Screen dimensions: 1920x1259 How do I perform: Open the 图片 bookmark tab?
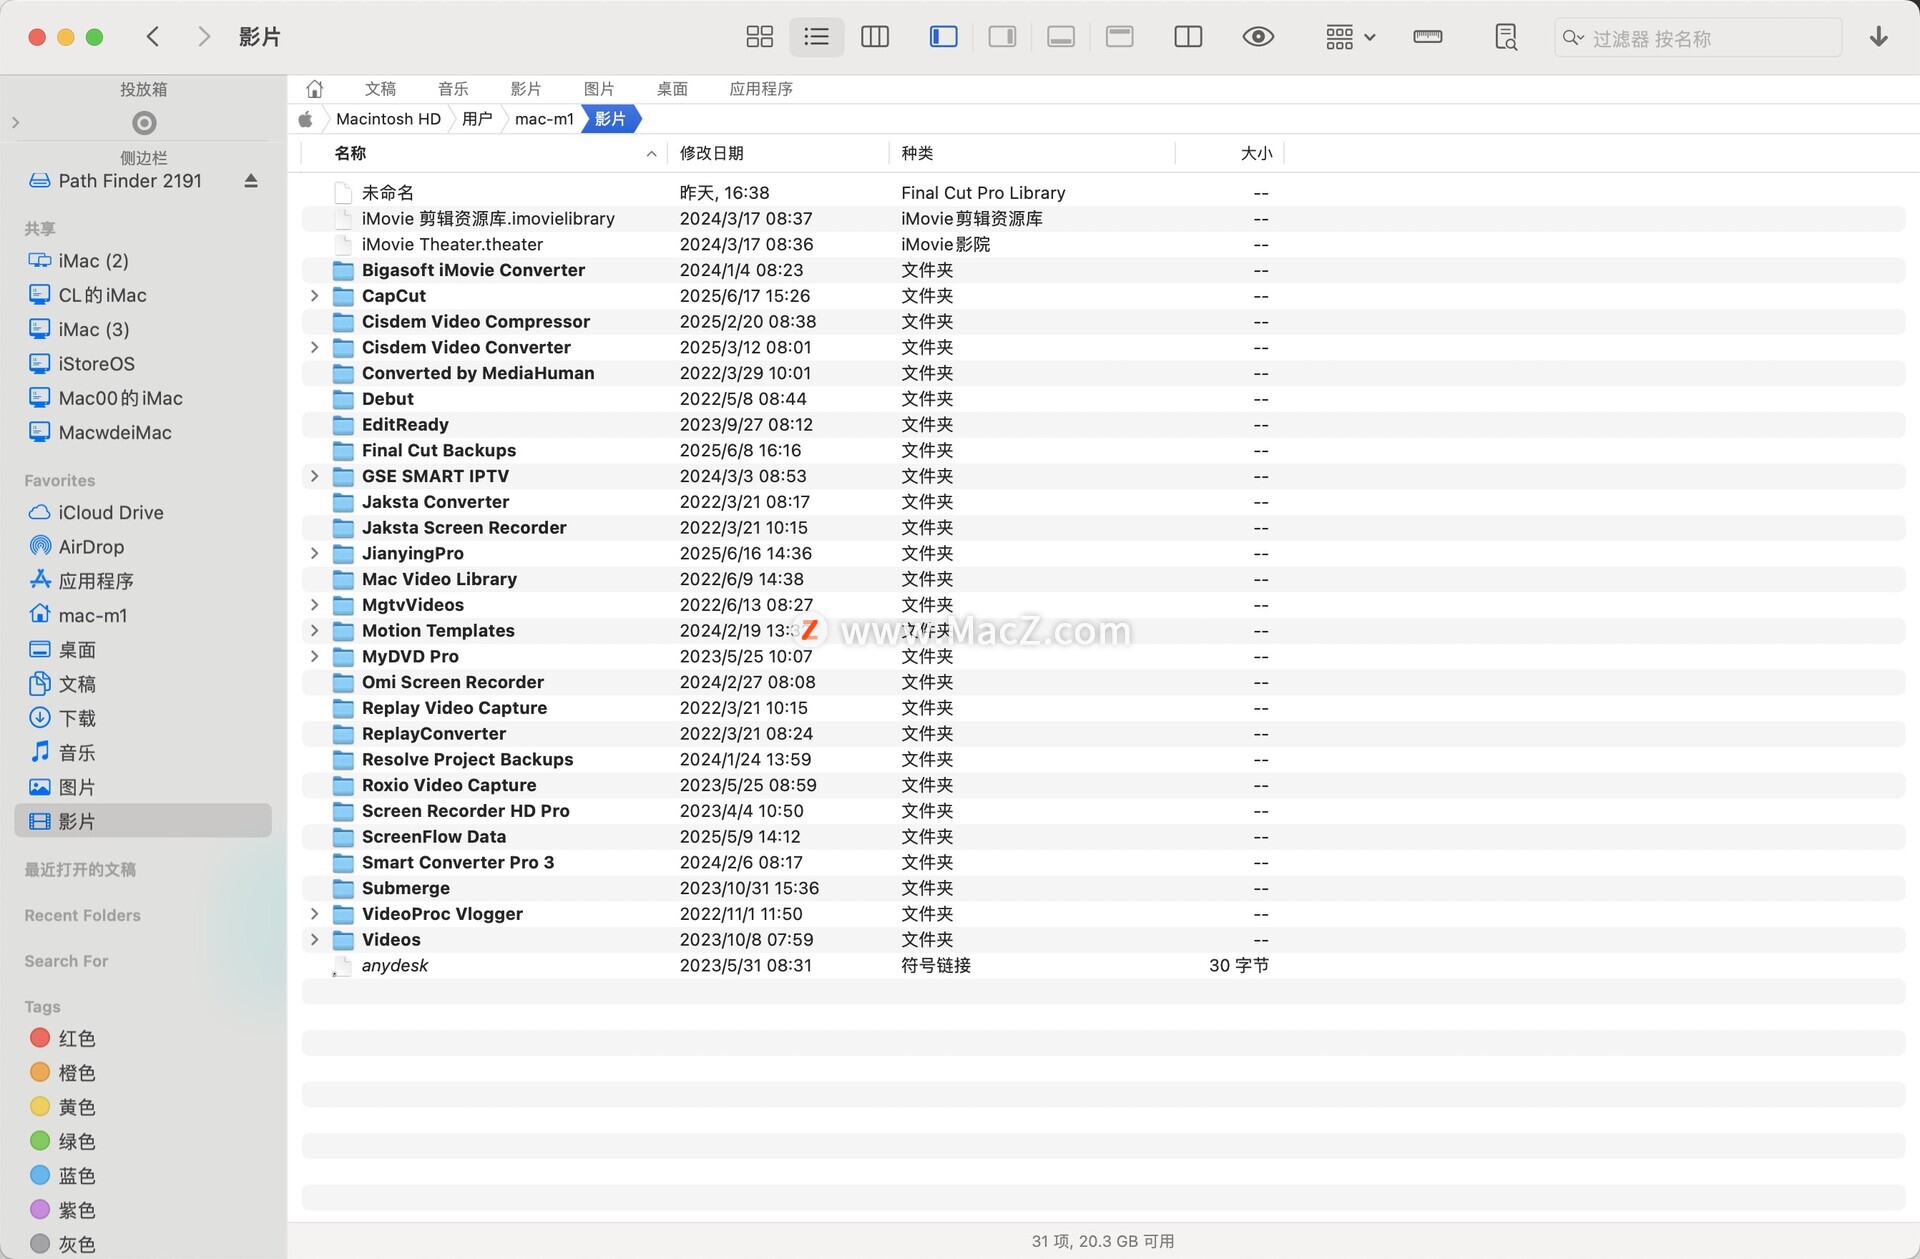pyautogui.click(x=599, y=89)
